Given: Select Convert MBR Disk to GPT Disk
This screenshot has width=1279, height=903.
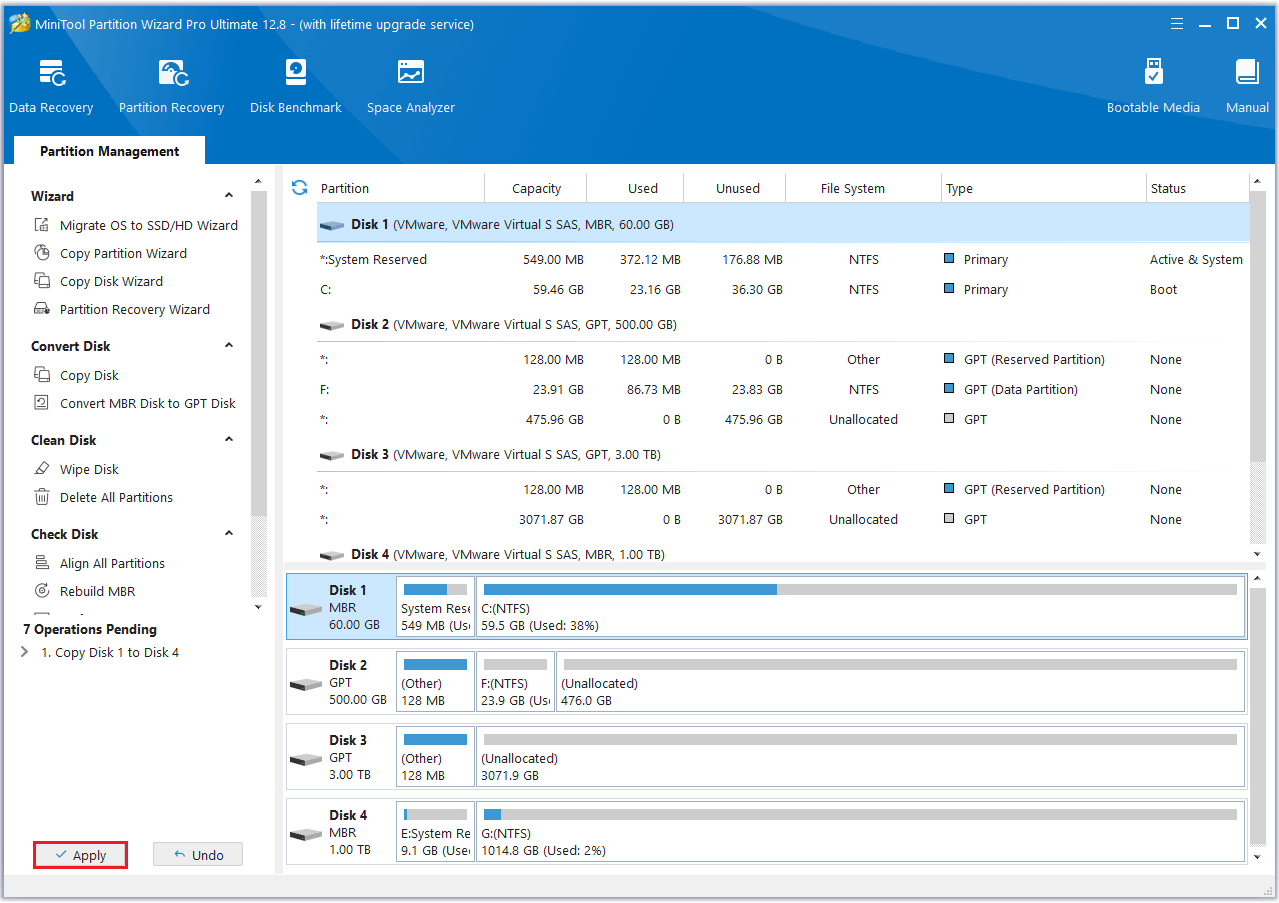Looking at the screenshot, I should point(135,403).
